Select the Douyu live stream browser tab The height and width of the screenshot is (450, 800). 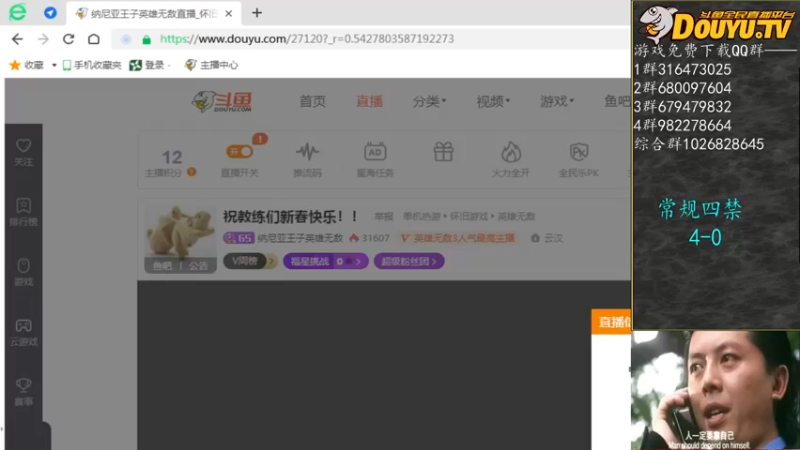(x=154, y=13)
